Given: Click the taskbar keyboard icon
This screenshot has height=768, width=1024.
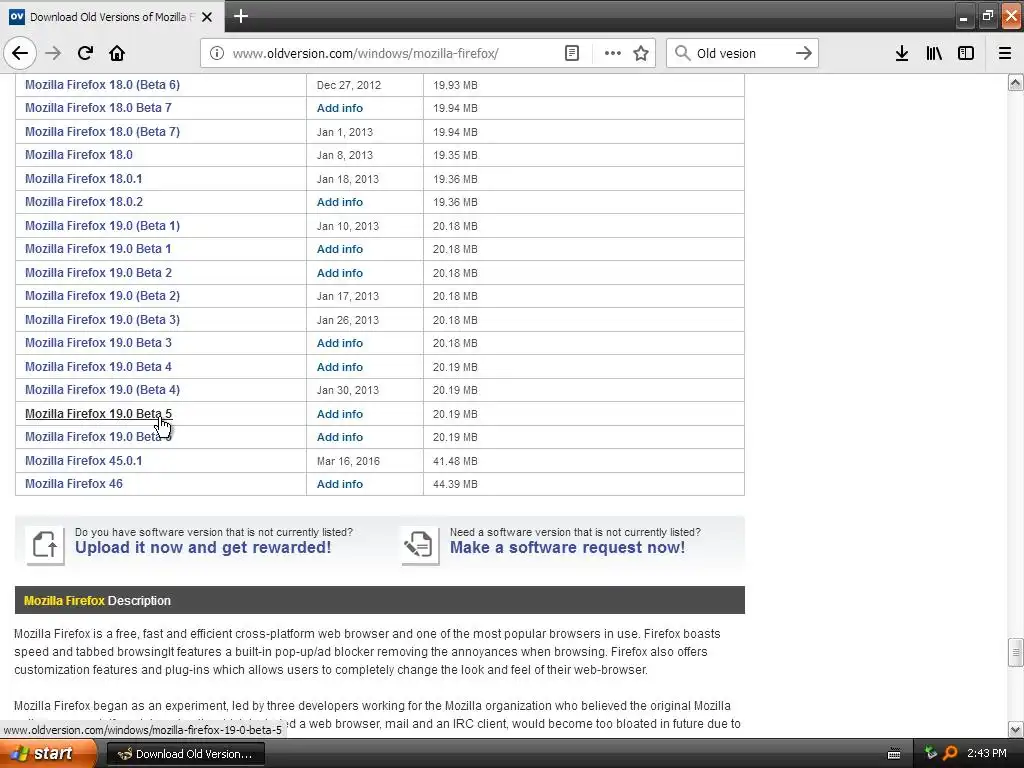Looking at the screenshot, I should pyautogui.click(x=894, y=754).
